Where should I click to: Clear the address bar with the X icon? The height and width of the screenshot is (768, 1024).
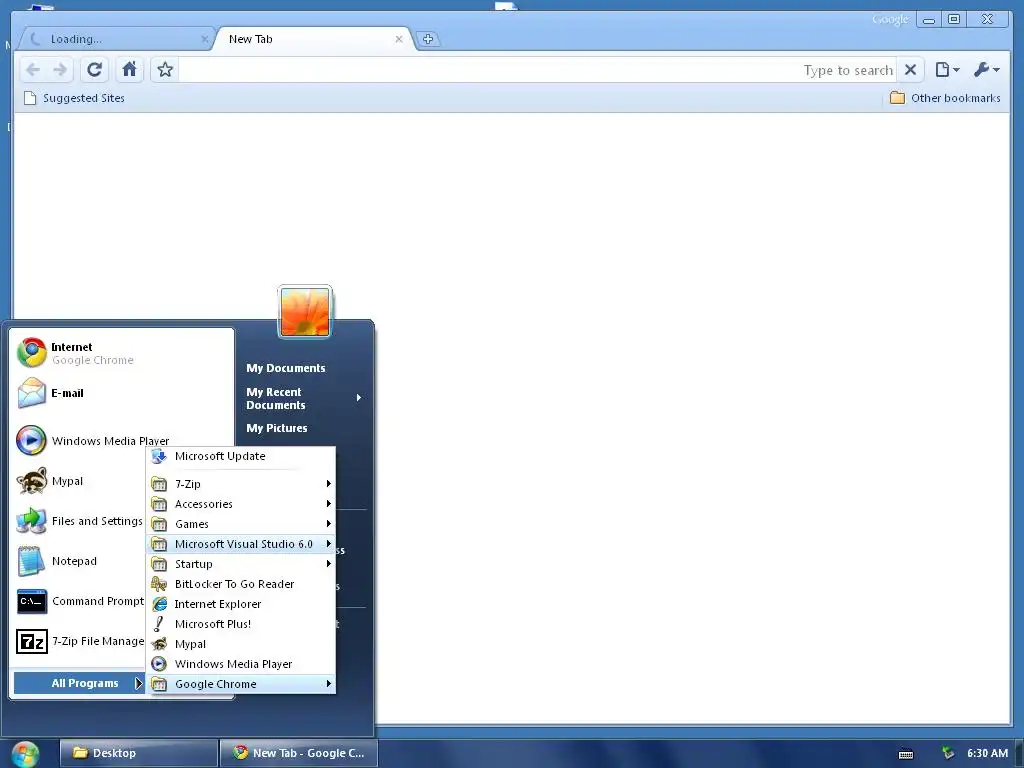tap(910, 69)
